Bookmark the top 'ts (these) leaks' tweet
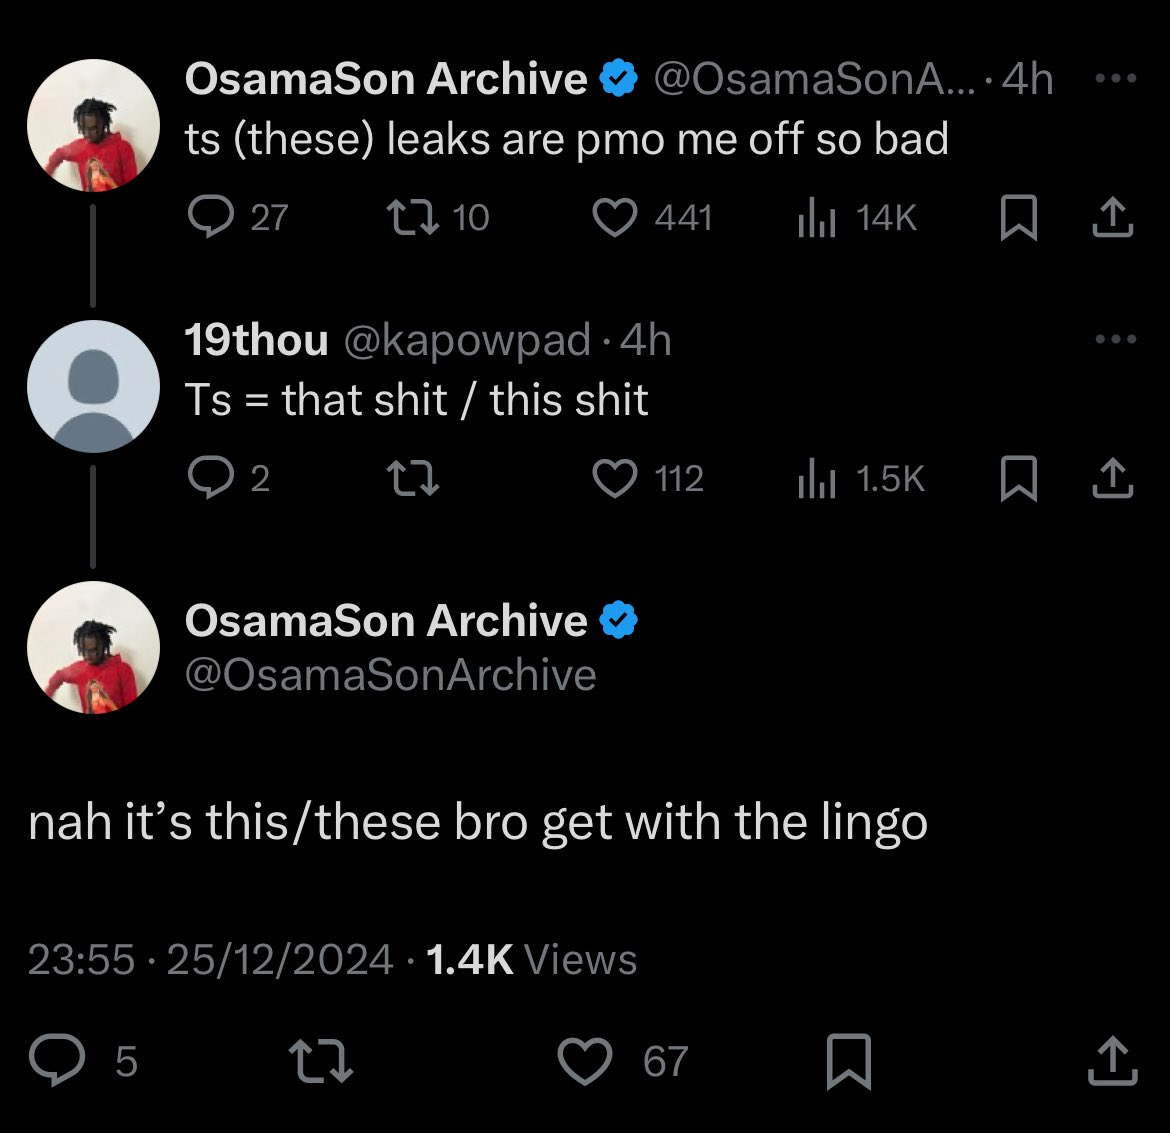 [1018, 217]
